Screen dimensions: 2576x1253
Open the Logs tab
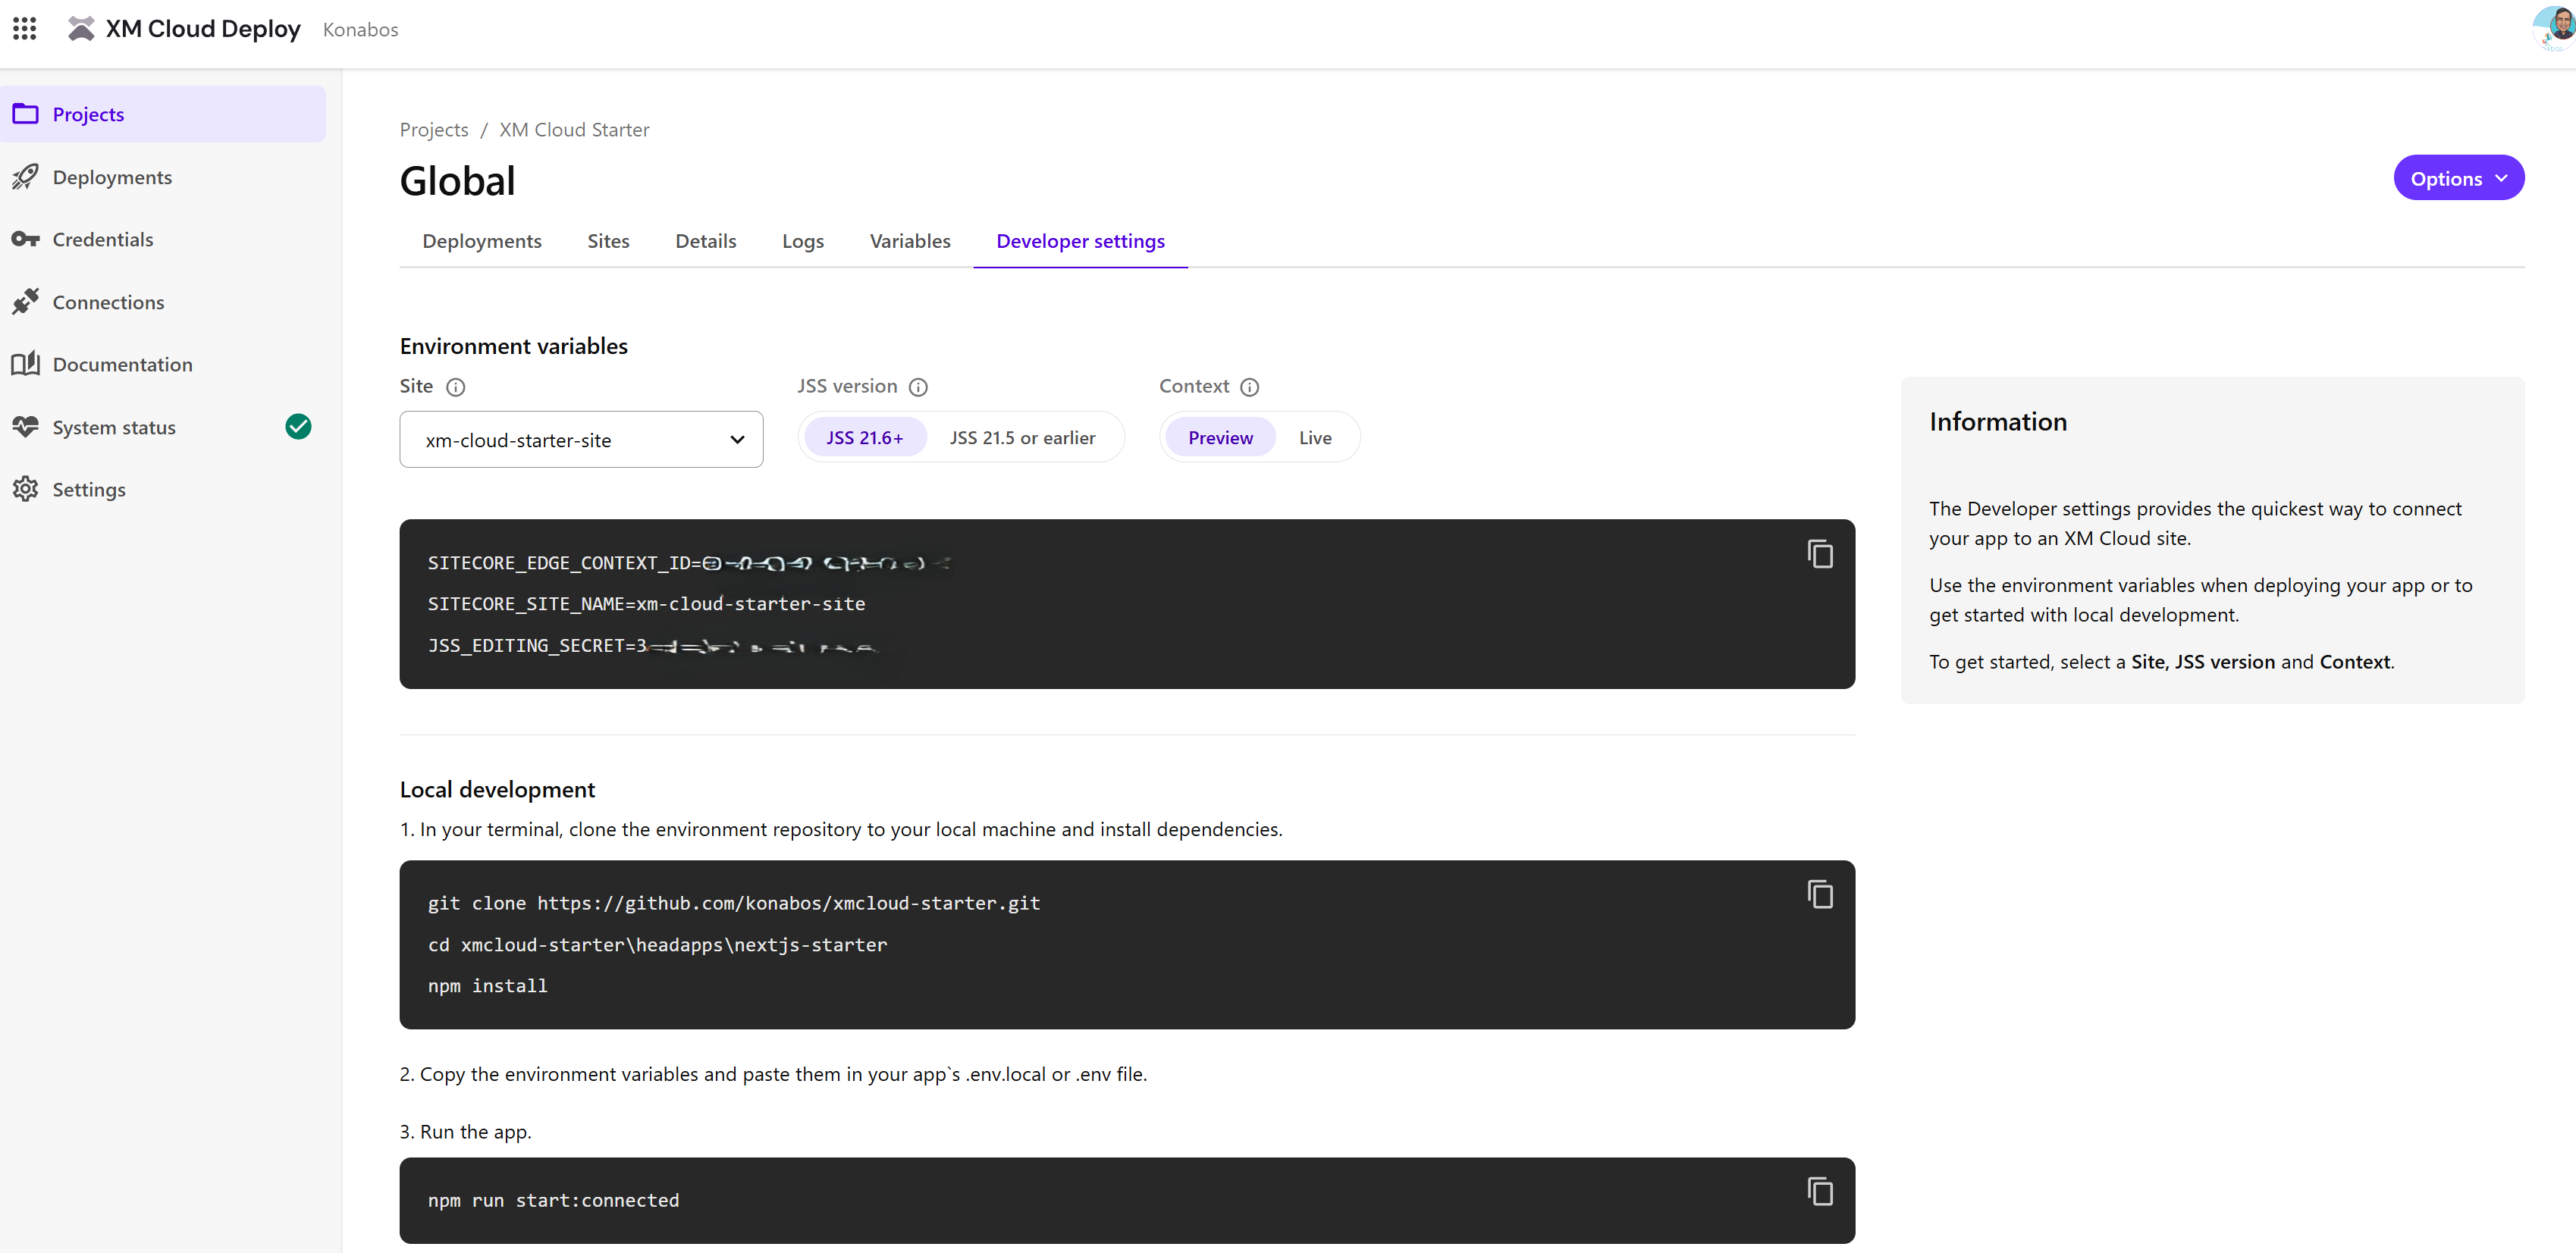[x=803, y=241]
